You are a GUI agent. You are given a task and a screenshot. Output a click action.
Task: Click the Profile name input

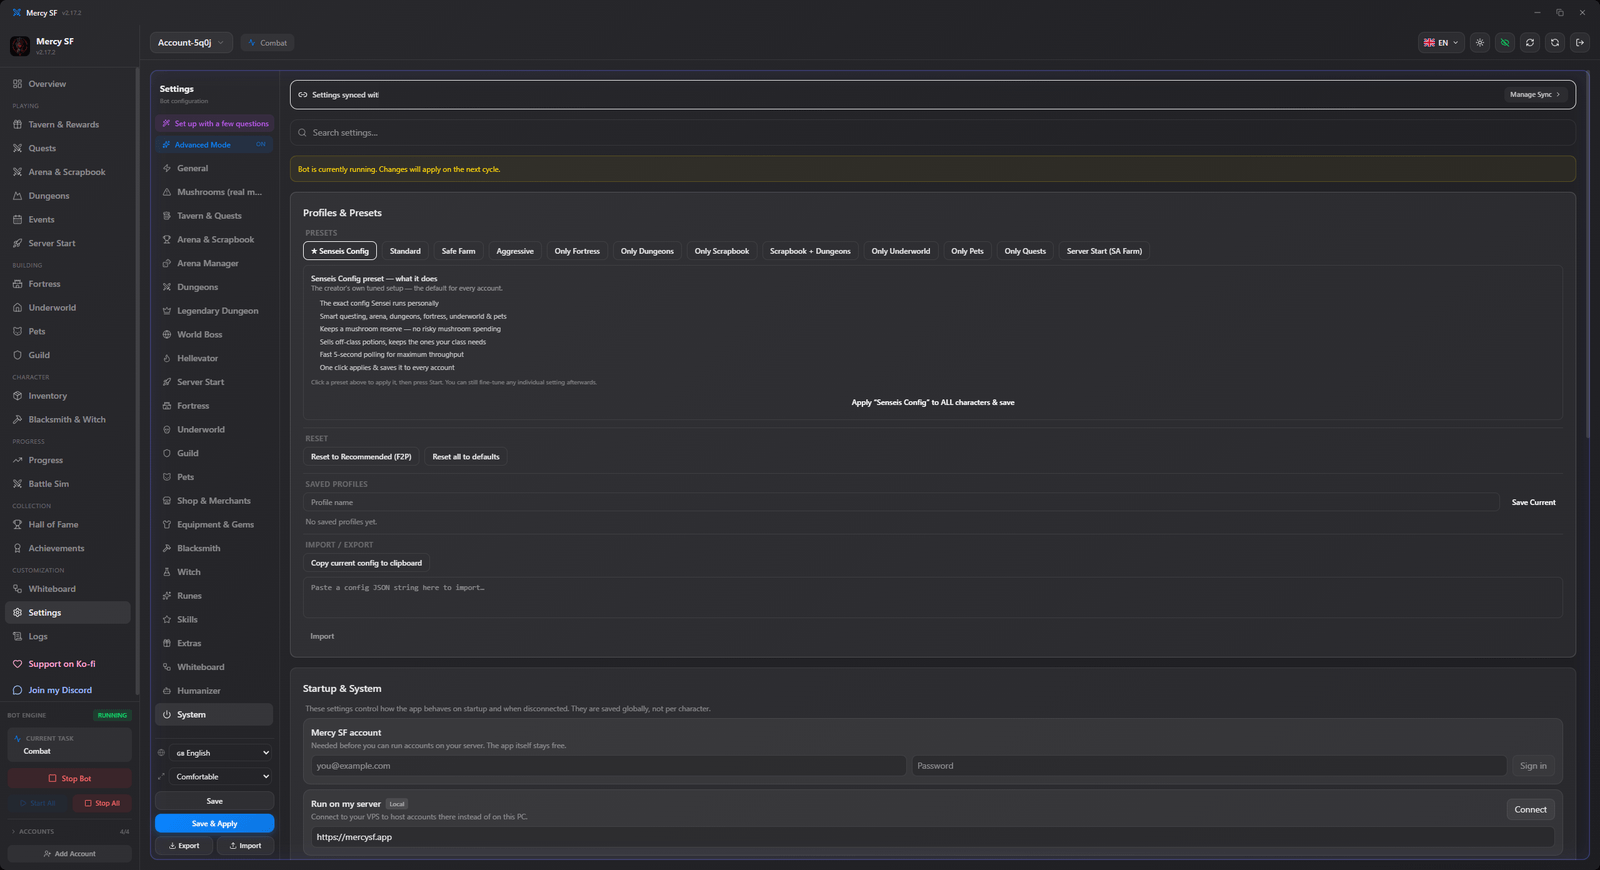tap(901, 503)
